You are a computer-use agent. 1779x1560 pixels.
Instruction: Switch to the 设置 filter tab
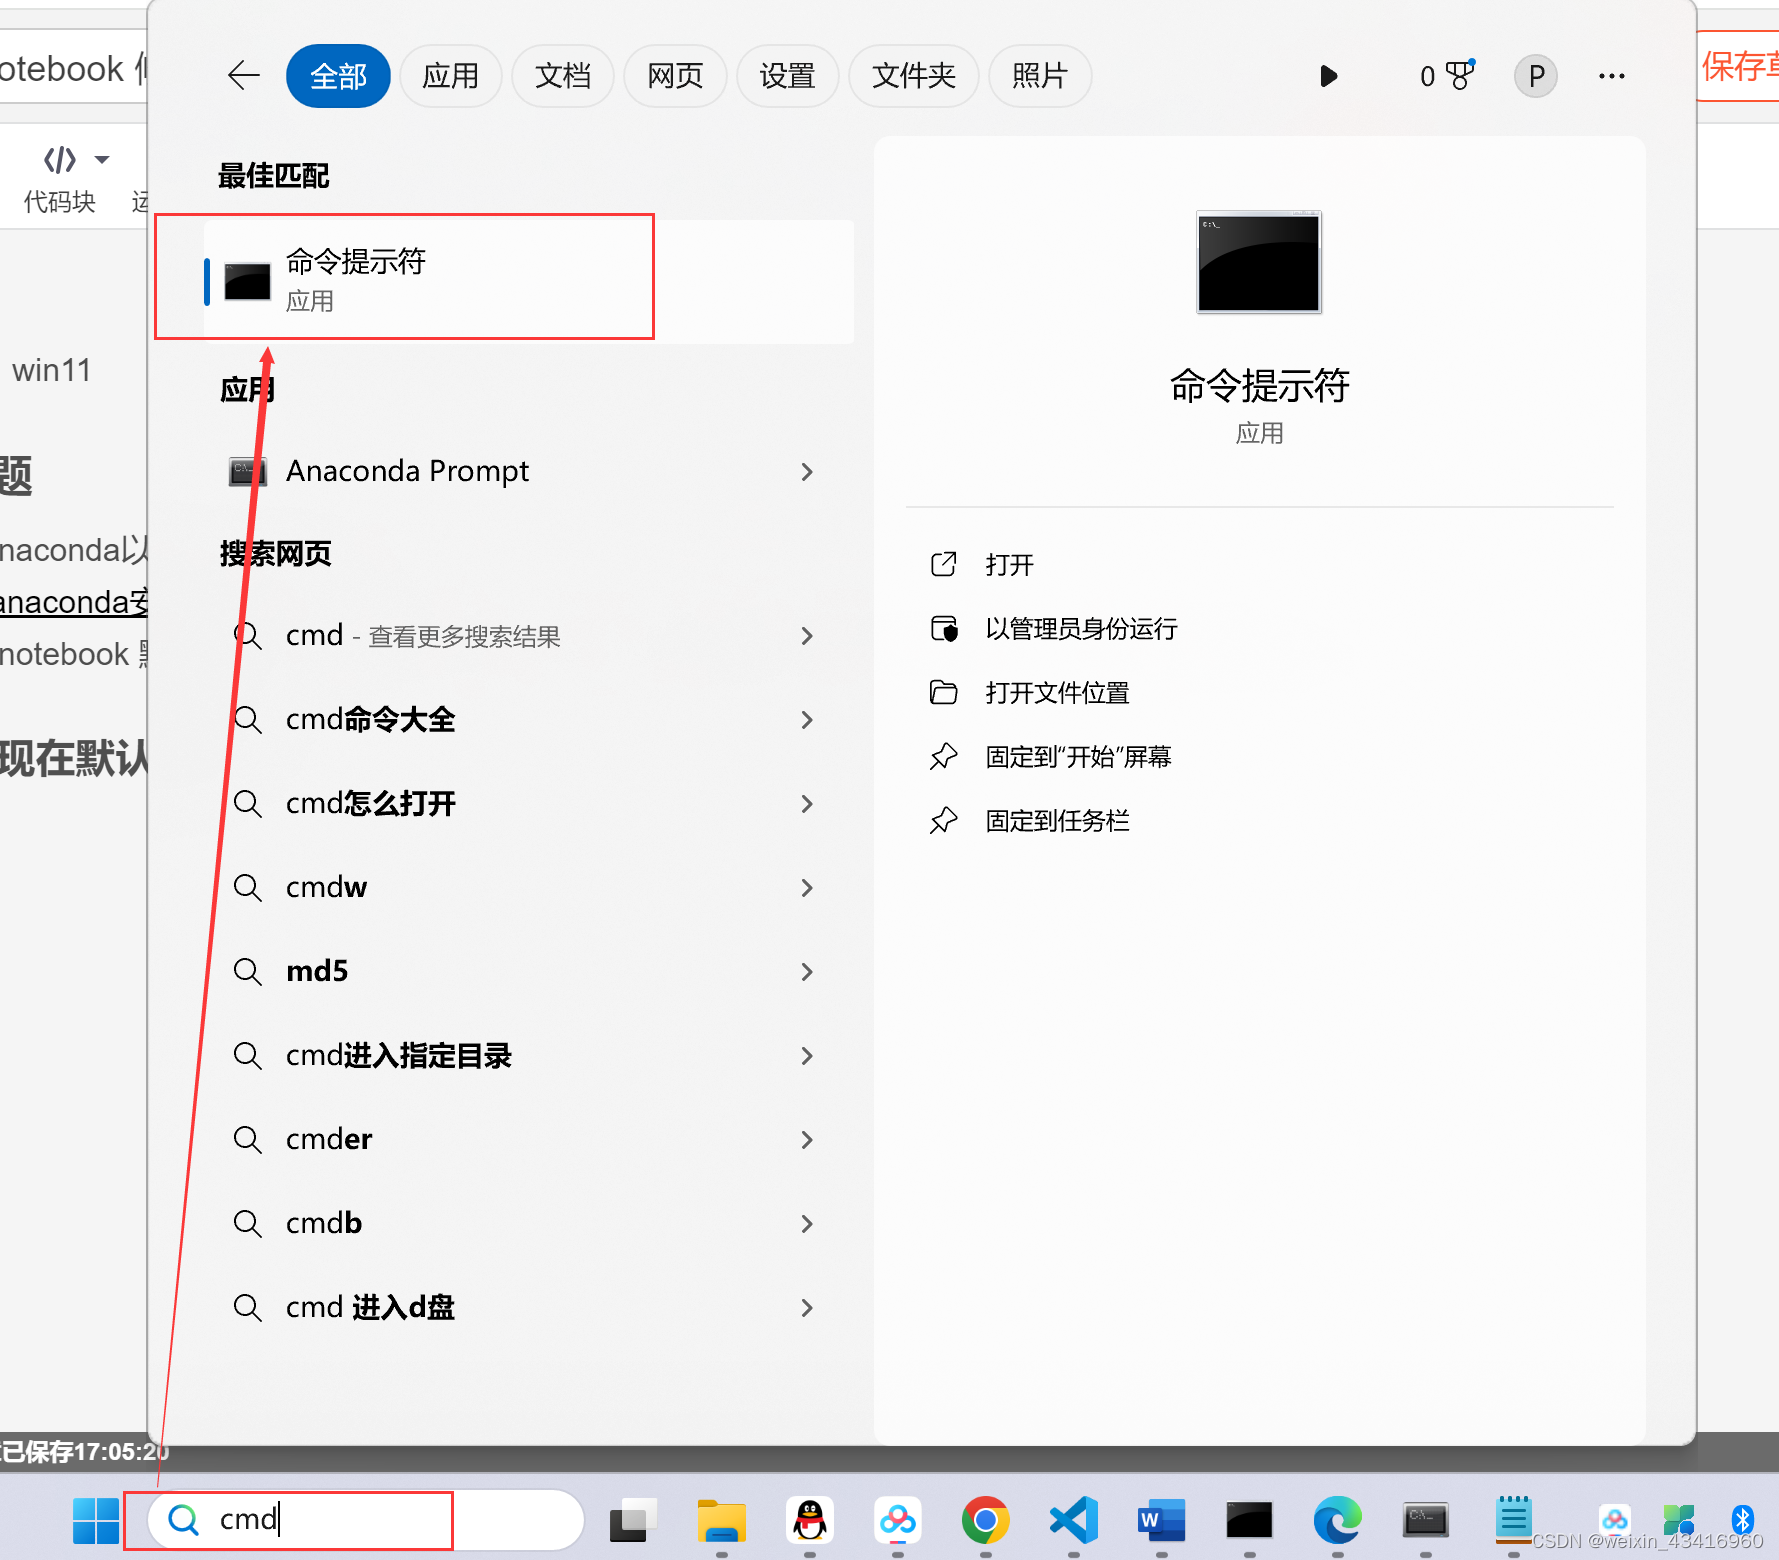787,76
